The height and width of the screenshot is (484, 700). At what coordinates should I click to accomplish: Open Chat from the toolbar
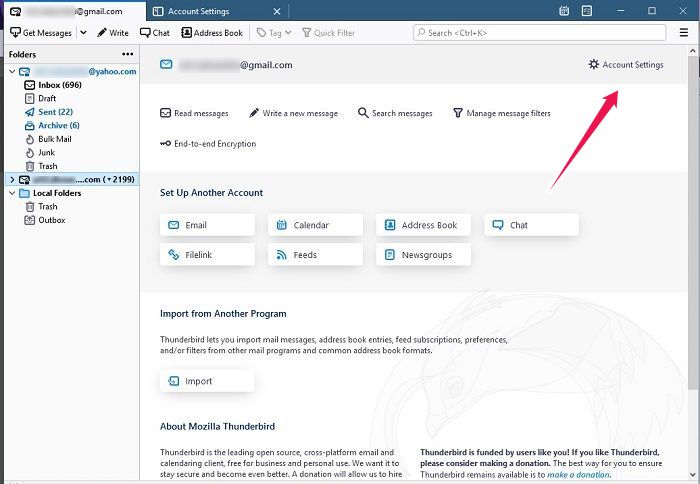pos(154,33)
